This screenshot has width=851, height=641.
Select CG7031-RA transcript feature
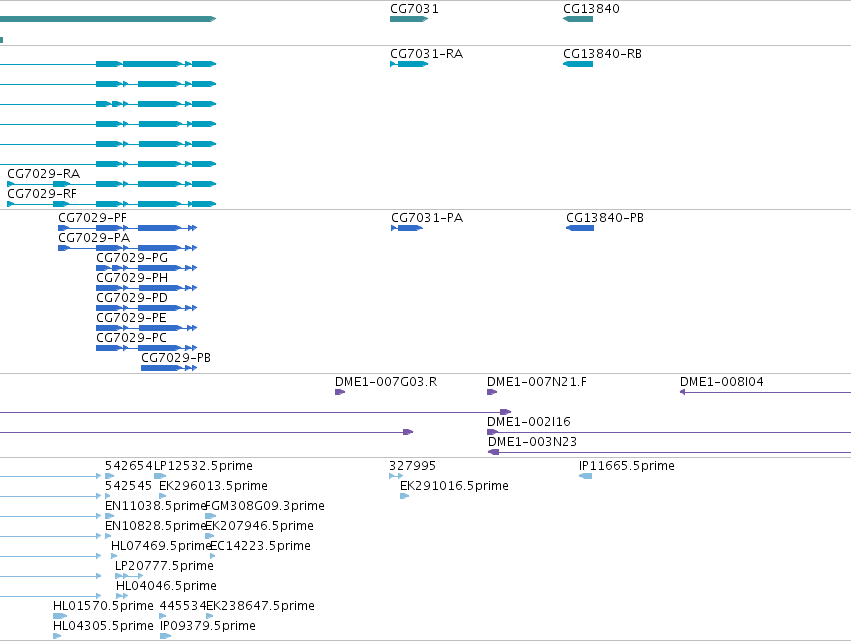tap(409, 64)
